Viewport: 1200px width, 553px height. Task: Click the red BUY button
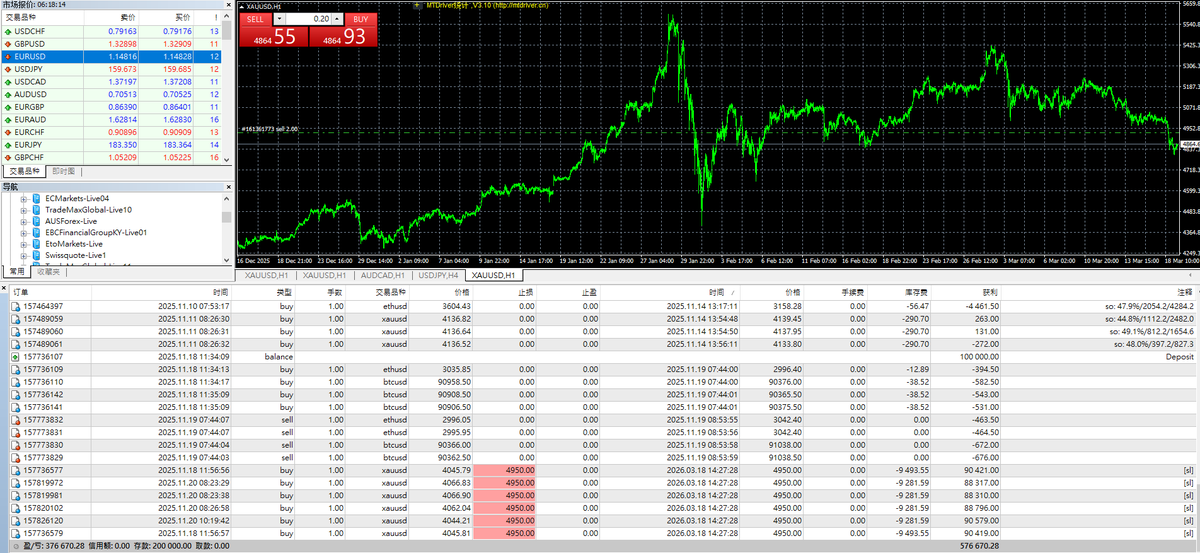point(361,19)
